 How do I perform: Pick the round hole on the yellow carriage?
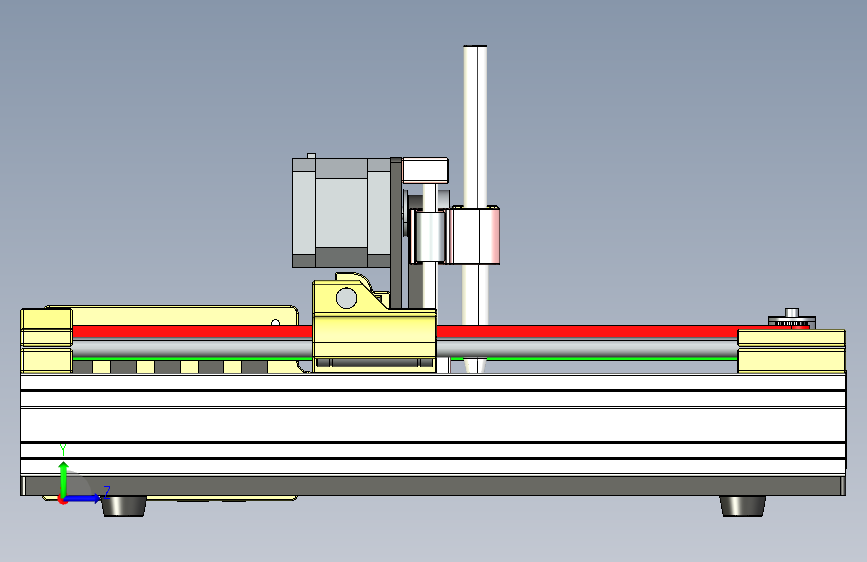(346, 298)
